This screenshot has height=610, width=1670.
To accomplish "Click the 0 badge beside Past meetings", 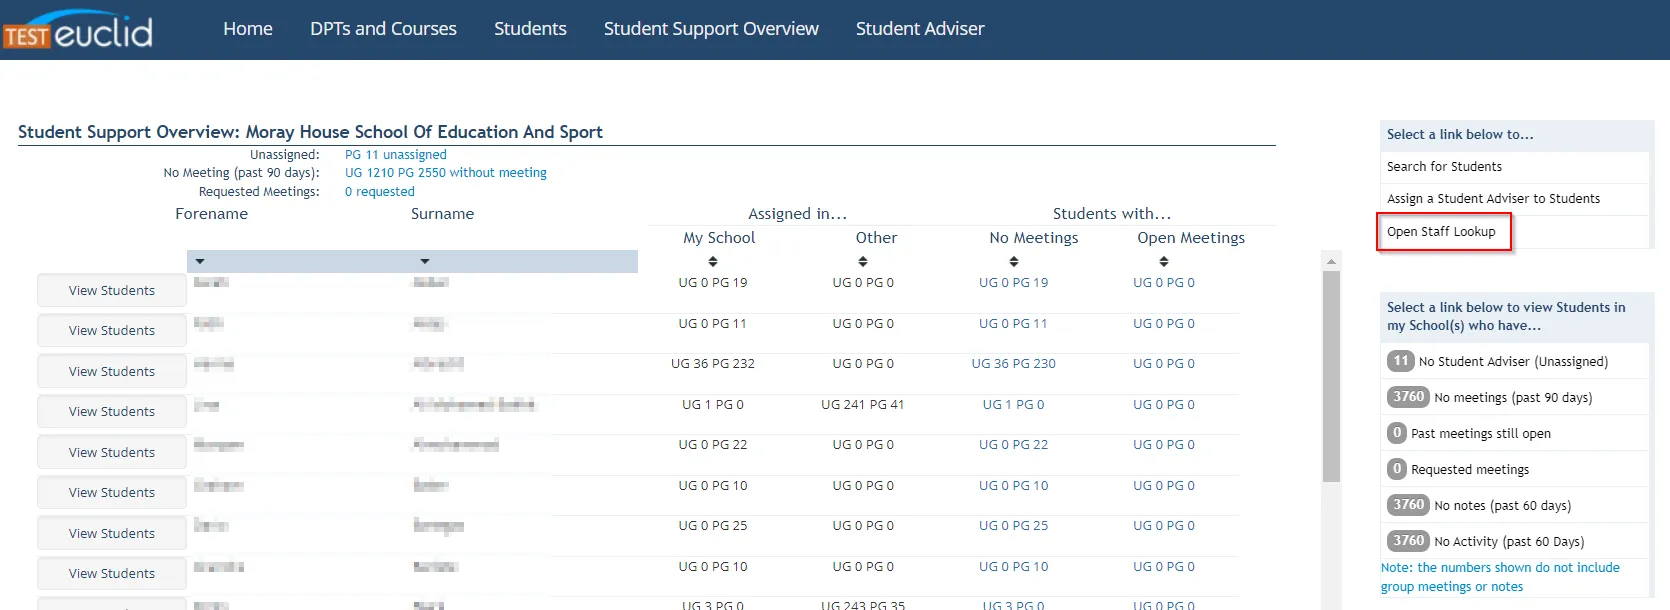I will click(x=1397, y=433).
